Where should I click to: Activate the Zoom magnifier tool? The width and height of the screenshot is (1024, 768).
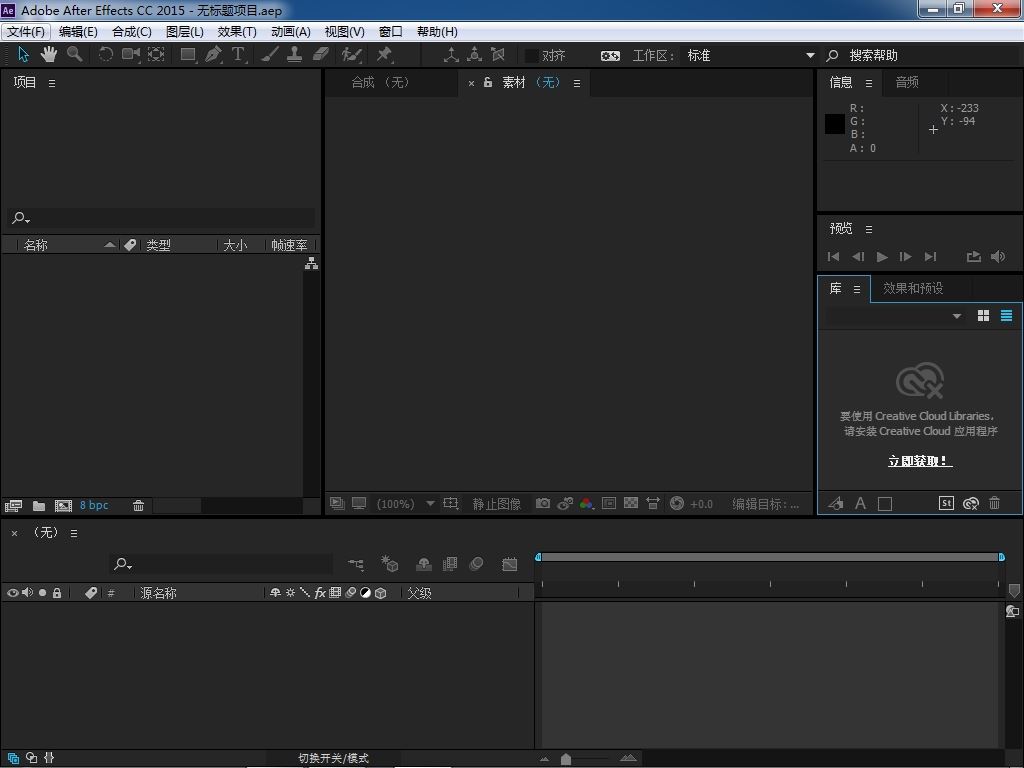[75, 54]
